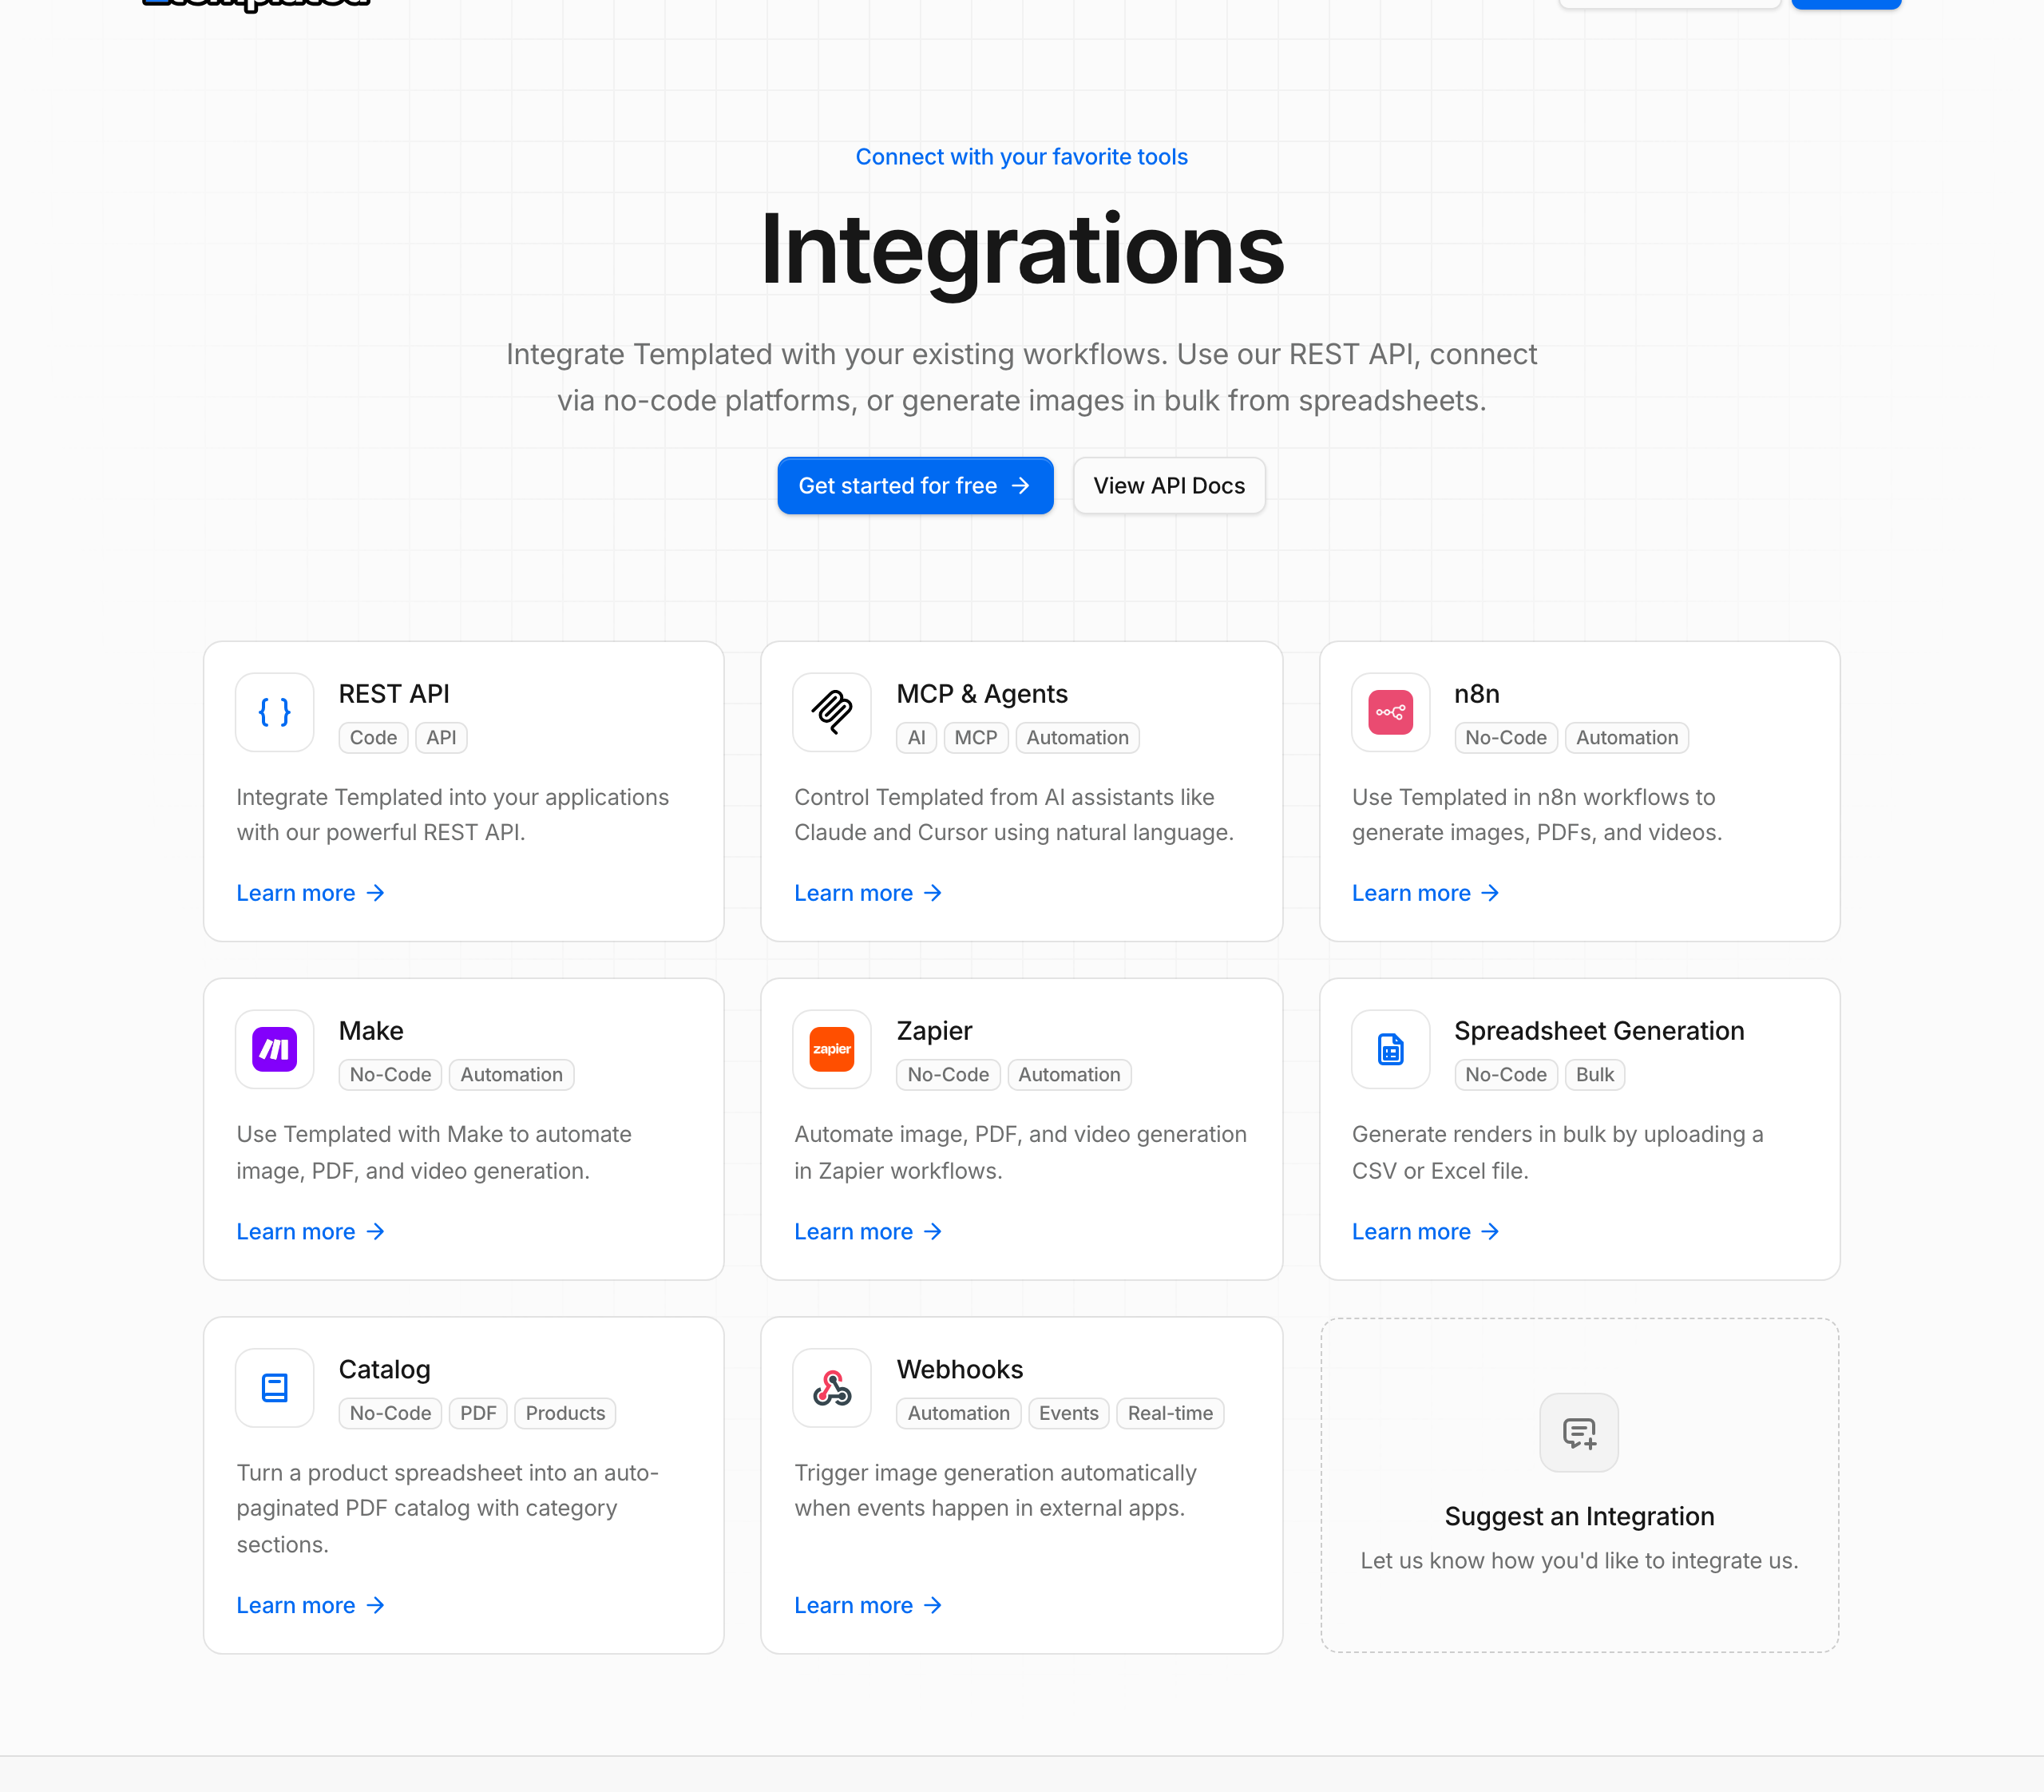
Task: Open Learn more link under Webhooks
Action: [x=868, y=1605]
